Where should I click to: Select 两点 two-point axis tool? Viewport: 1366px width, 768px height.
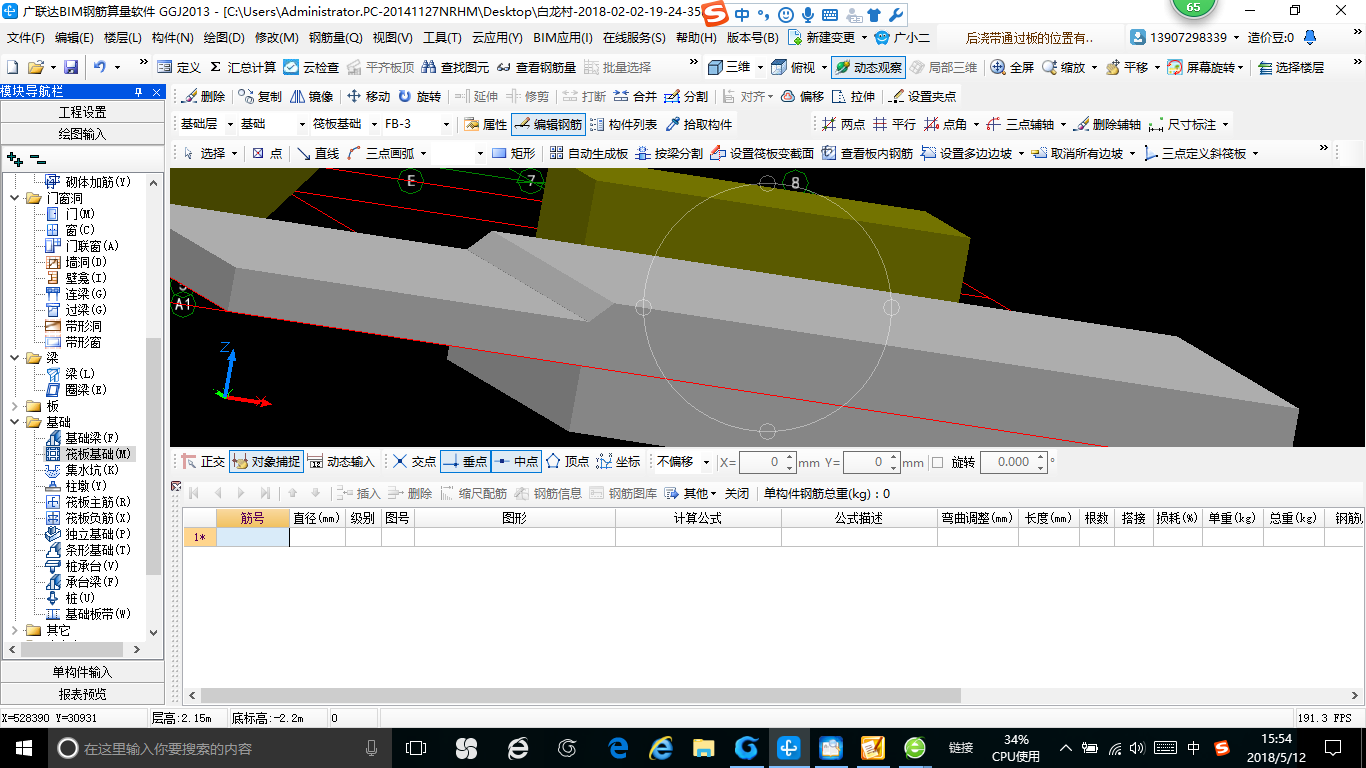pos(843,124)
